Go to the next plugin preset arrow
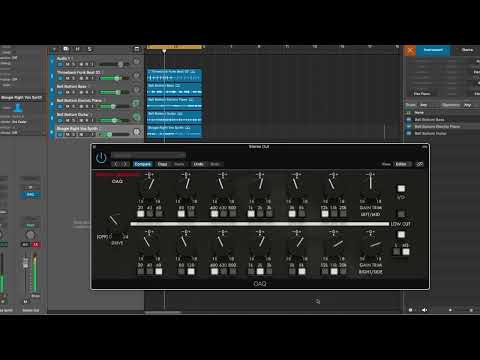 [125, 164]
